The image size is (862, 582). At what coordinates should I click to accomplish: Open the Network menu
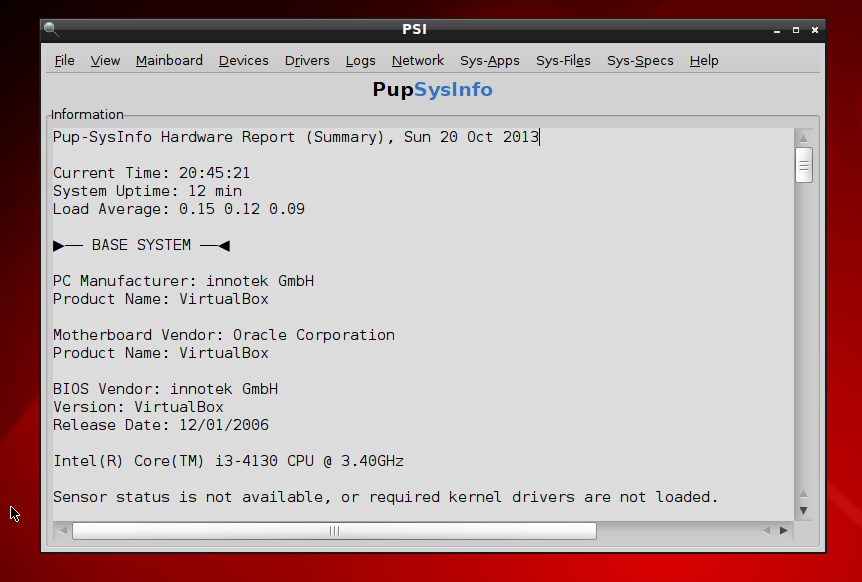point(418,60)
